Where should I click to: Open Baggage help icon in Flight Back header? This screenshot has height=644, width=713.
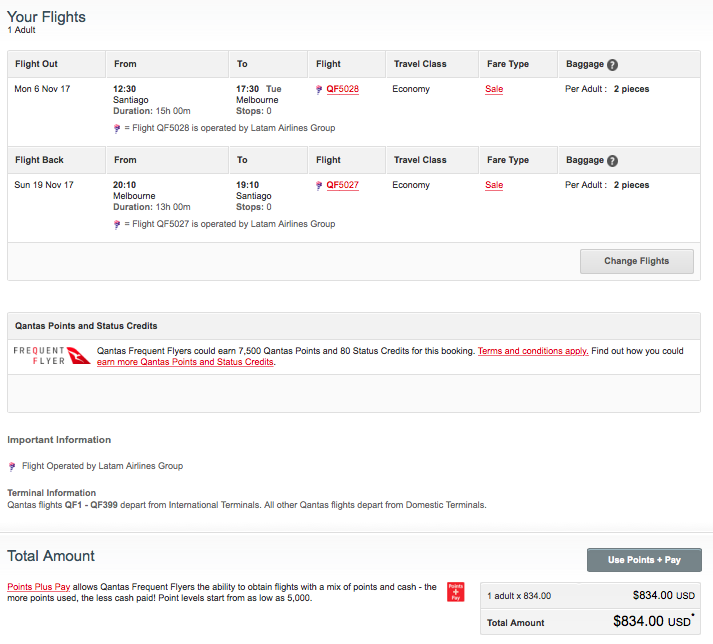[x=613, y=161]
